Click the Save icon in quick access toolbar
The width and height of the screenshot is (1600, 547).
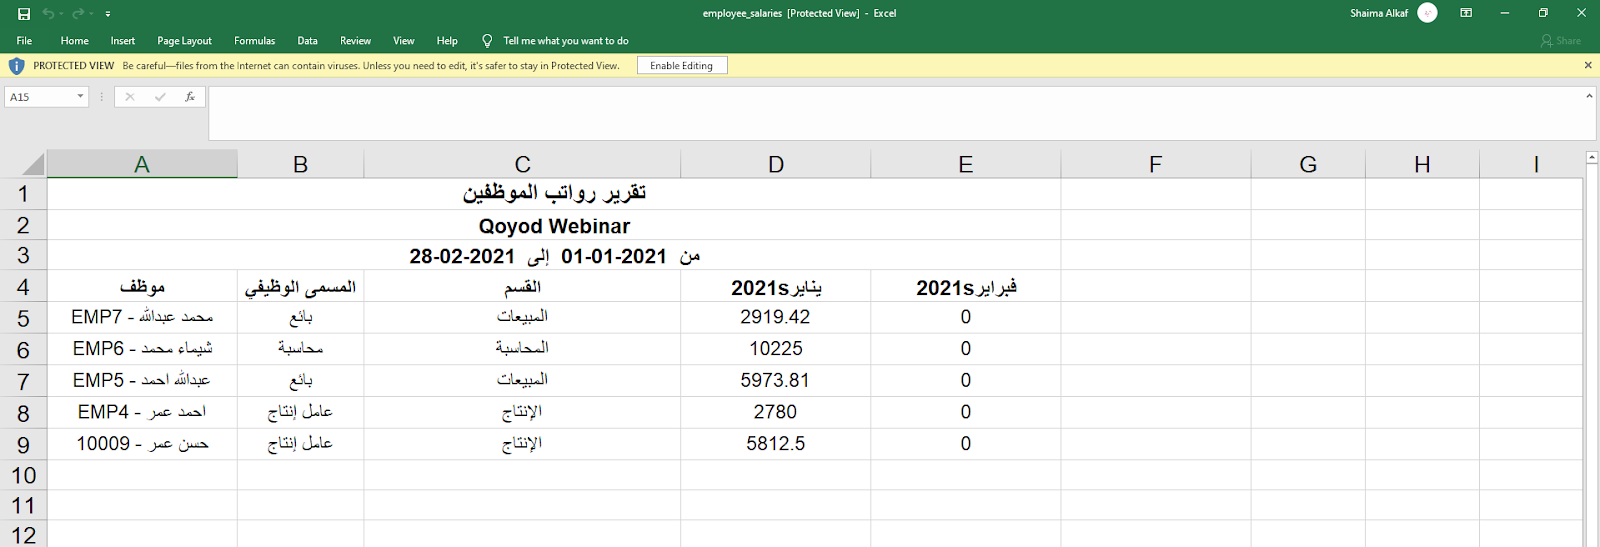tap(24, 14)
